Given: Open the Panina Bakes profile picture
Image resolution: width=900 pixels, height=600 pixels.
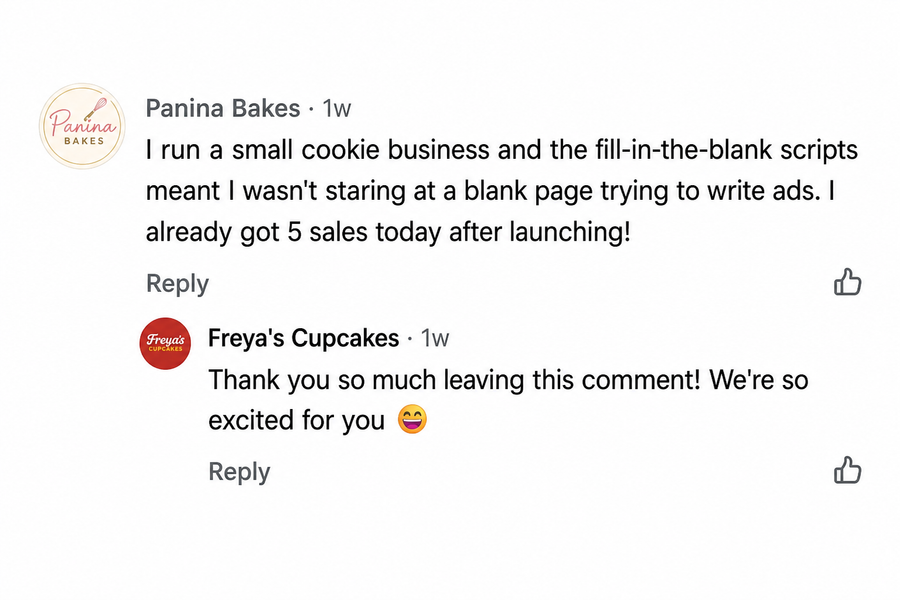Looking at the screenshot, I should click(x=82, y=126).
